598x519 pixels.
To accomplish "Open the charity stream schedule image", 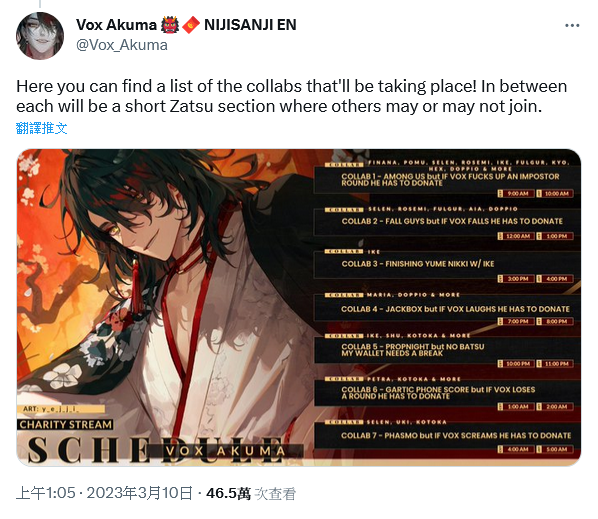I will pos(299,307).
